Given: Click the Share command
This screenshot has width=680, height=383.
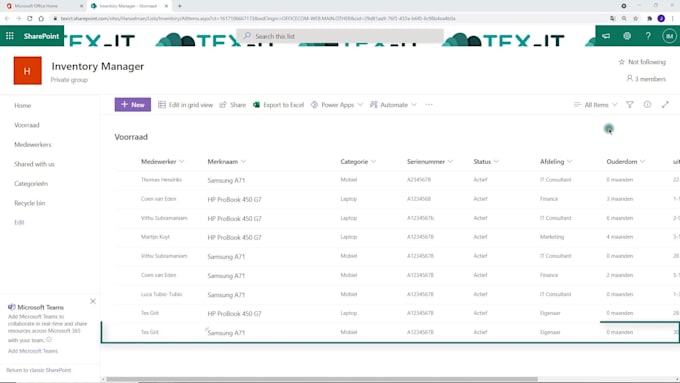Looking at the screenshot, I should tap(233, 105).
